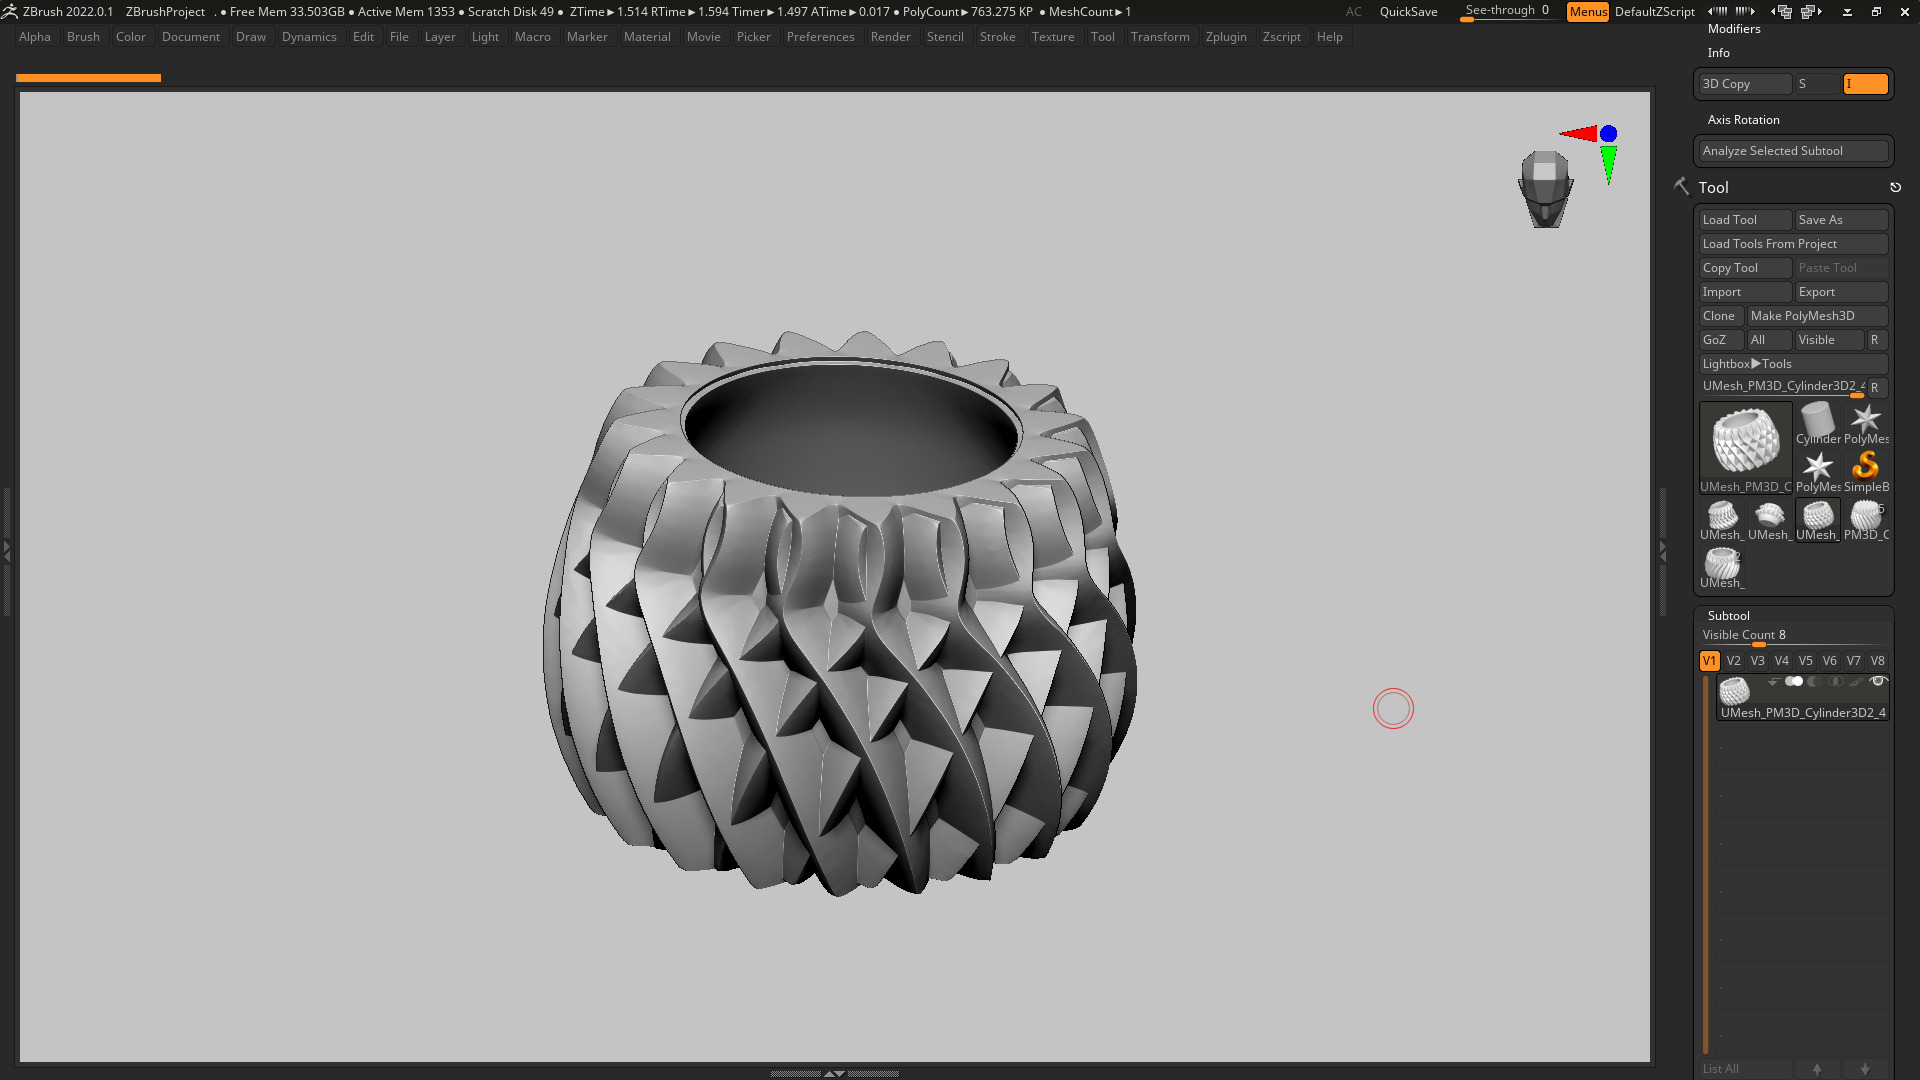Click the Tool palette hammer icon
The width and height of the screenshot is (1920, 1080).
click(1681, 187)
